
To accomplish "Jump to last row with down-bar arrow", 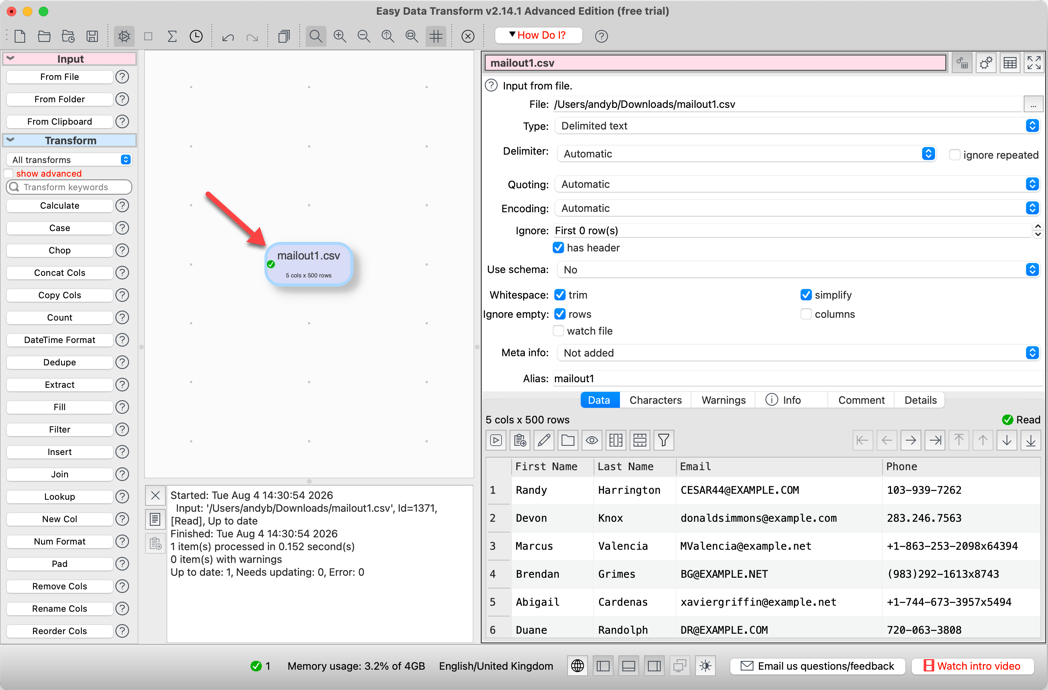I will click(1031, 440).
